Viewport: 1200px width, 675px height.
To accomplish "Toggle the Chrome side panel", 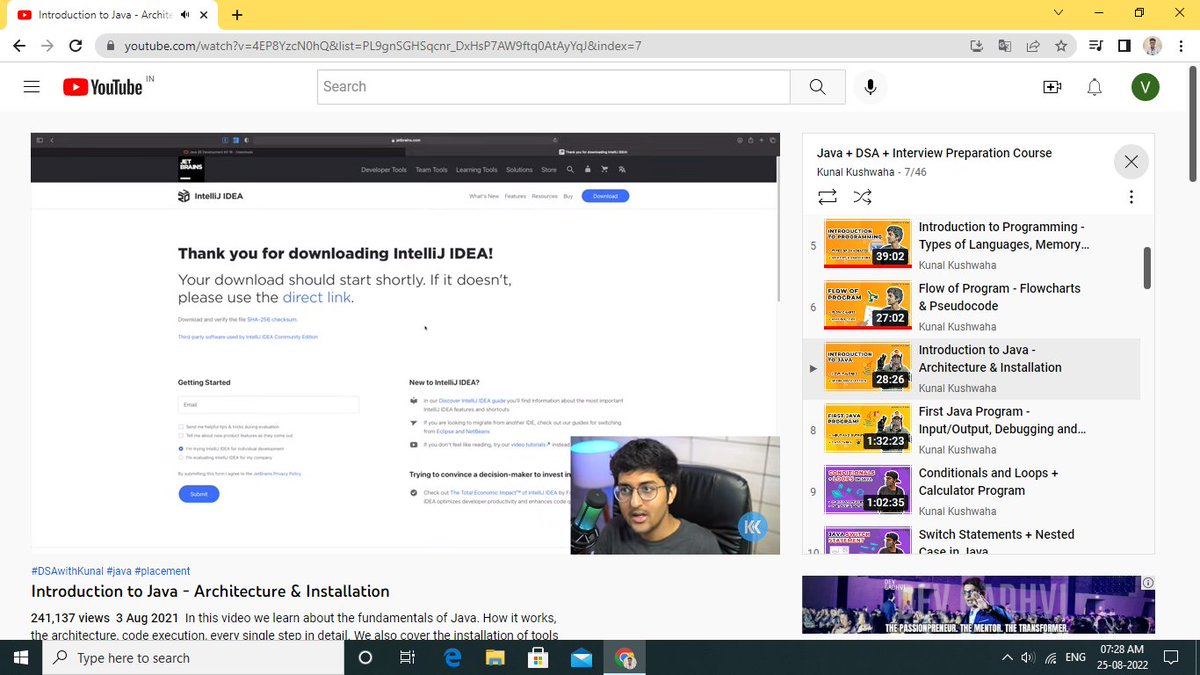I will pyautogui.click(x=1124, y=46).
